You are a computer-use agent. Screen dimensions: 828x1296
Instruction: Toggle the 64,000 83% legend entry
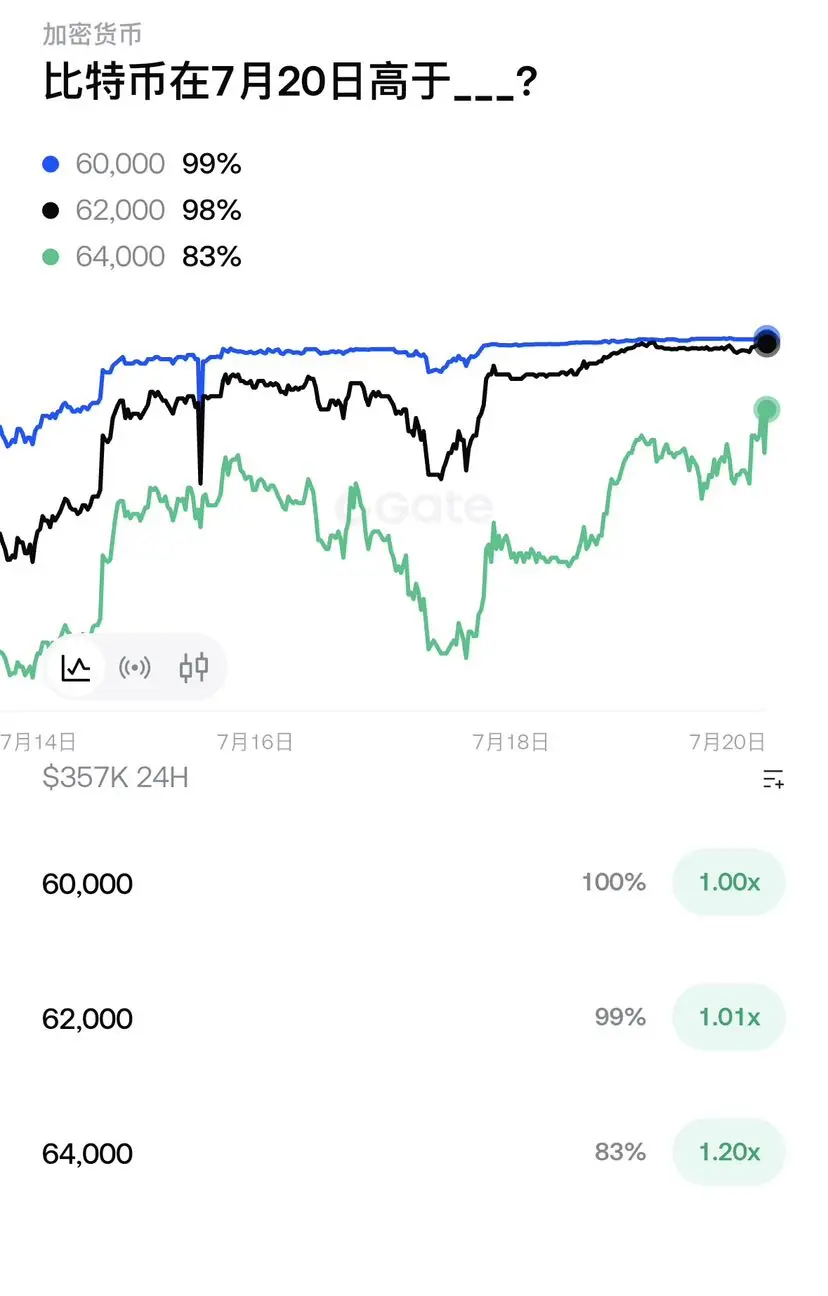[143, 257]
